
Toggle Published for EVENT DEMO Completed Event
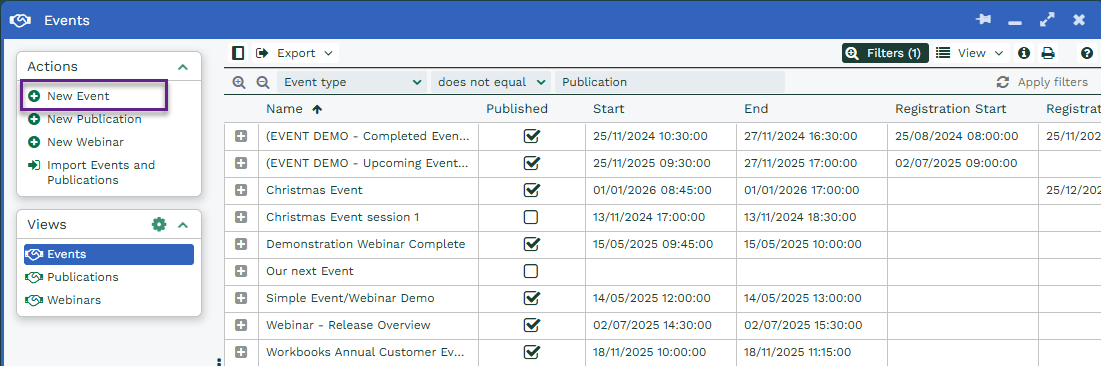pos(532,136)
